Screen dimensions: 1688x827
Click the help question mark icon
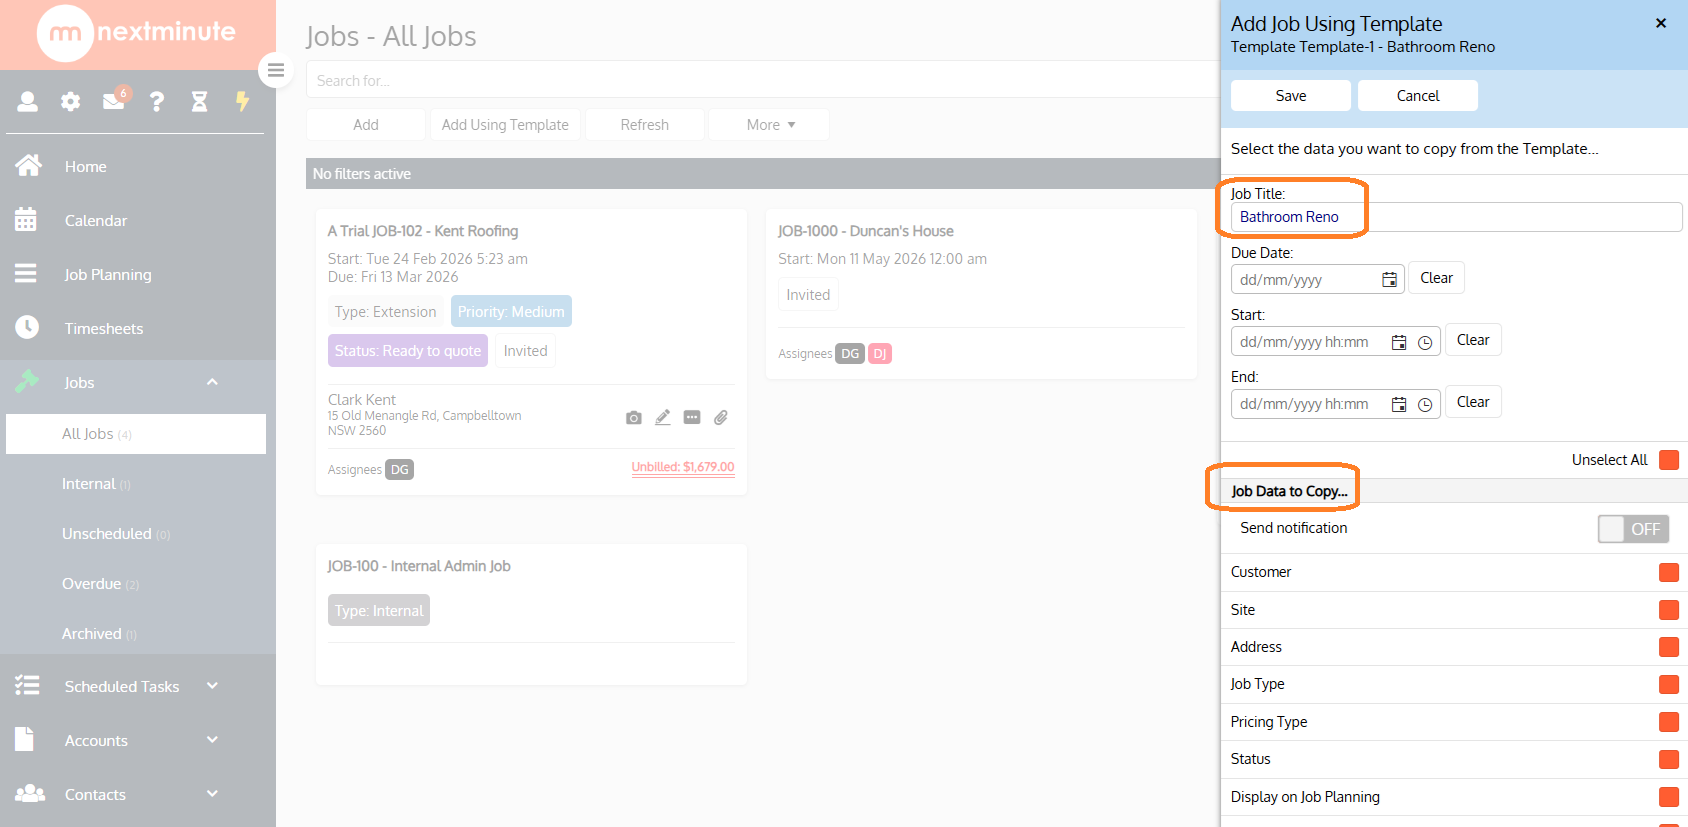click(x=157, y=101)
